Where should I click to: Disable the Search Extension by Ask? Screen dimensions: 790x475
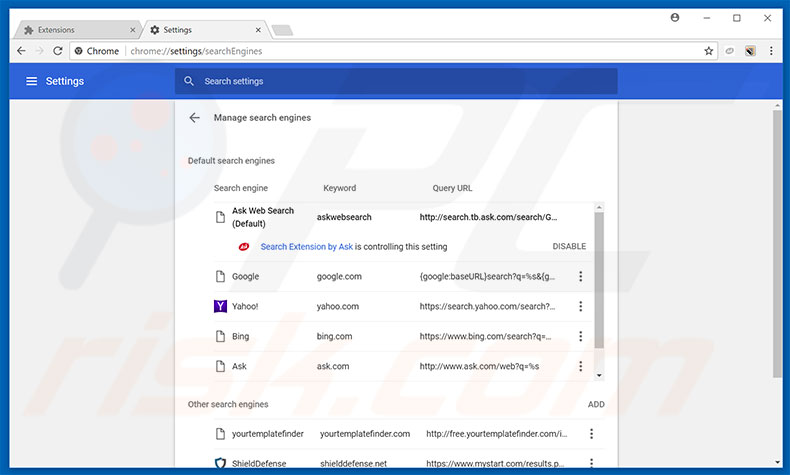[x=569, y=246]
